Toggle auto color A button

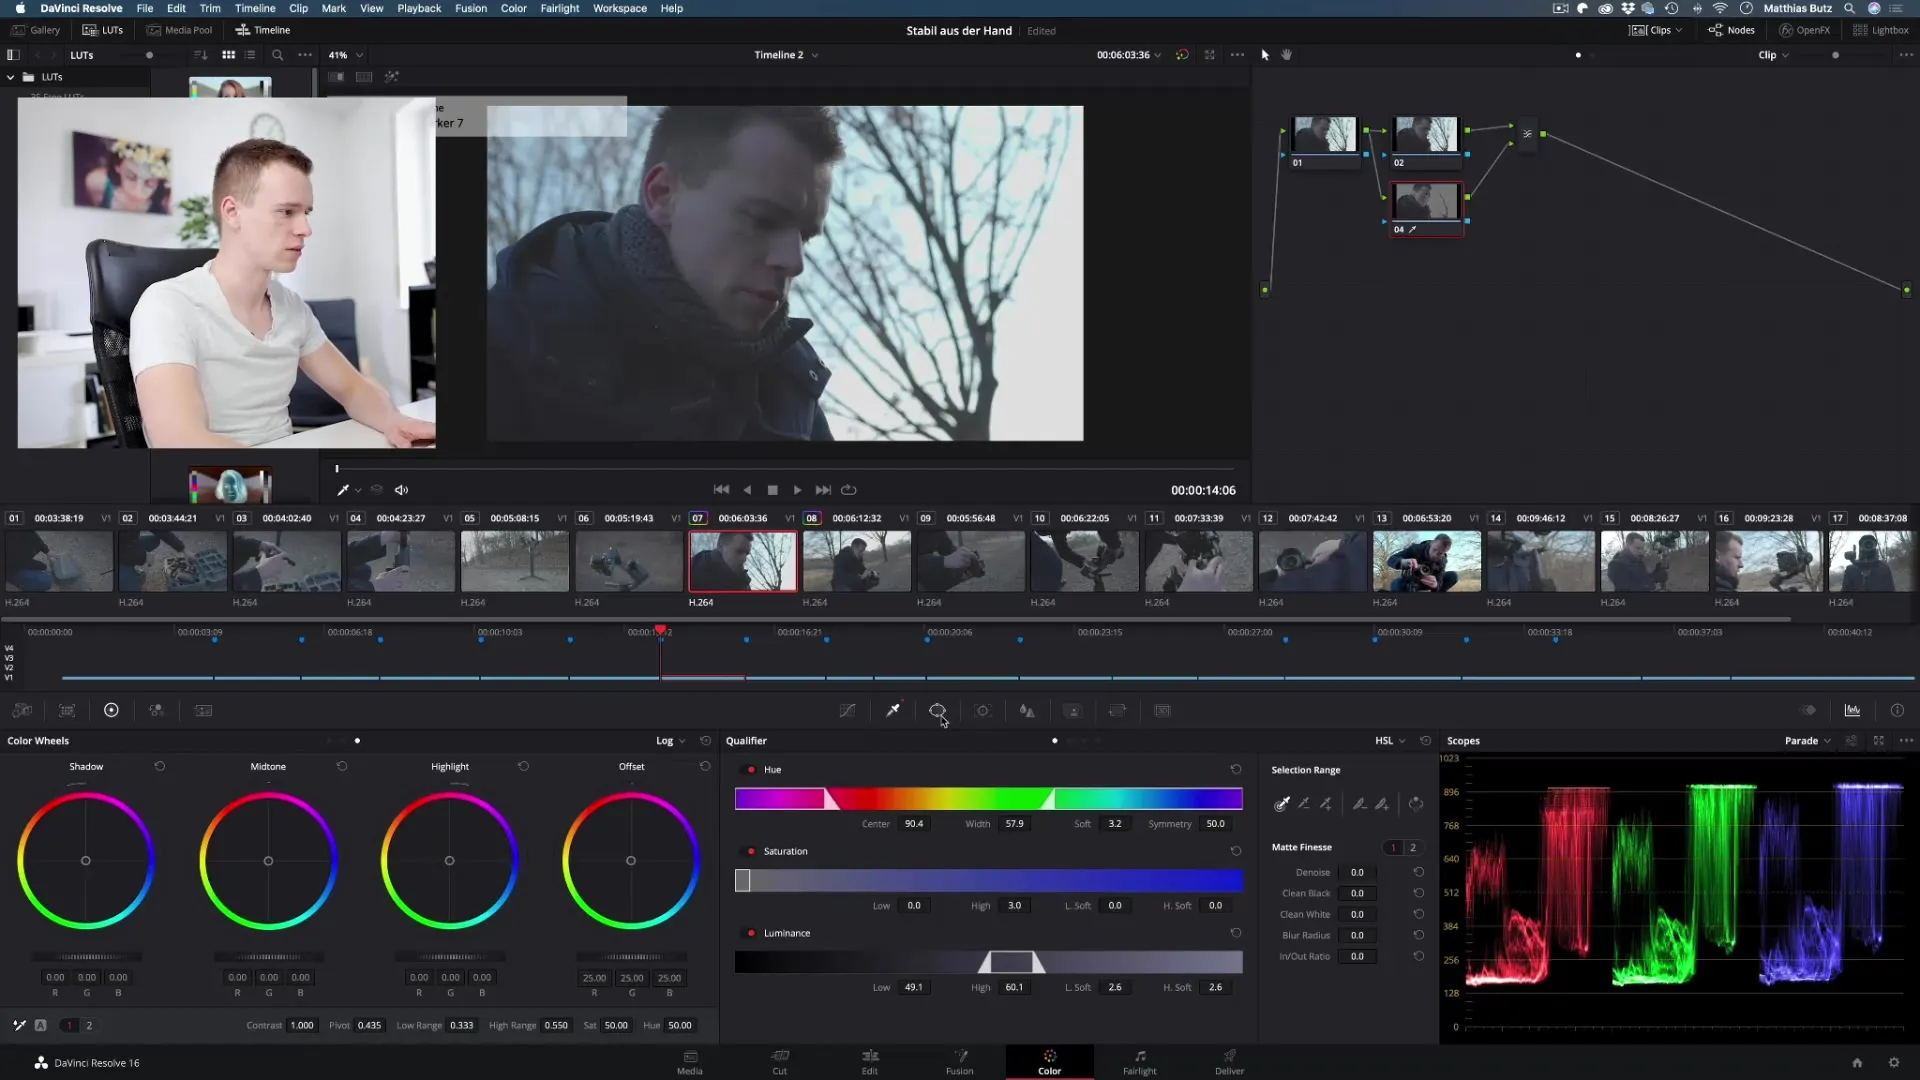(41, 1026)
